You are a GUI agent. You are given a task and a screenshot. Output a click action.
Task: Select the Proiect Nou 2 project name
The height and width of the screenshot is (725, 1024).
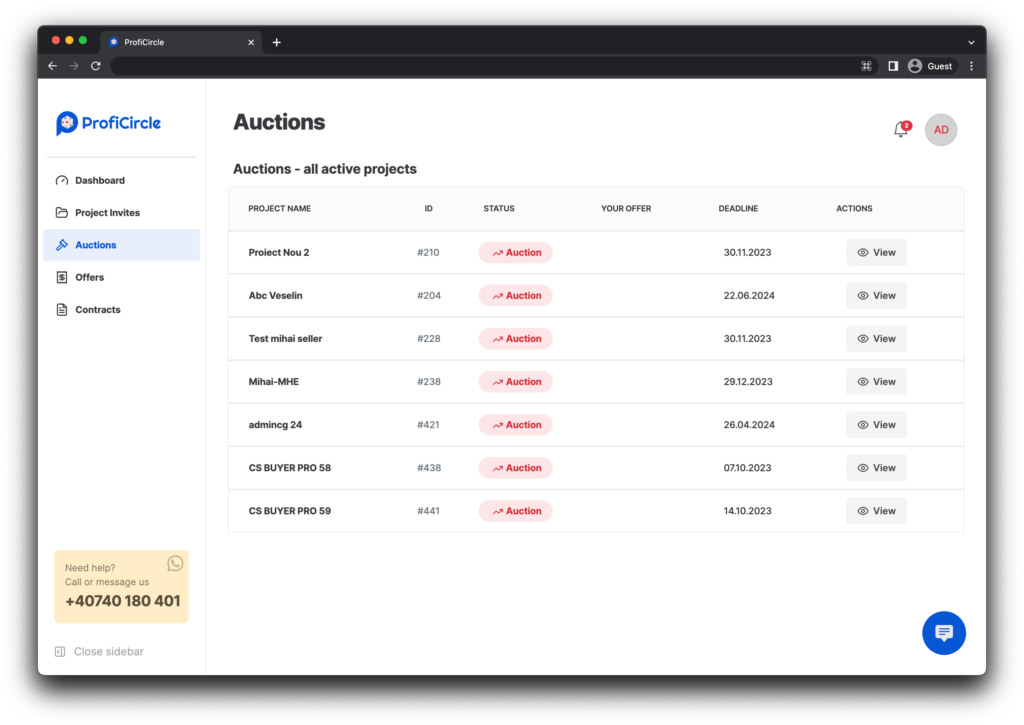[279, 252]
